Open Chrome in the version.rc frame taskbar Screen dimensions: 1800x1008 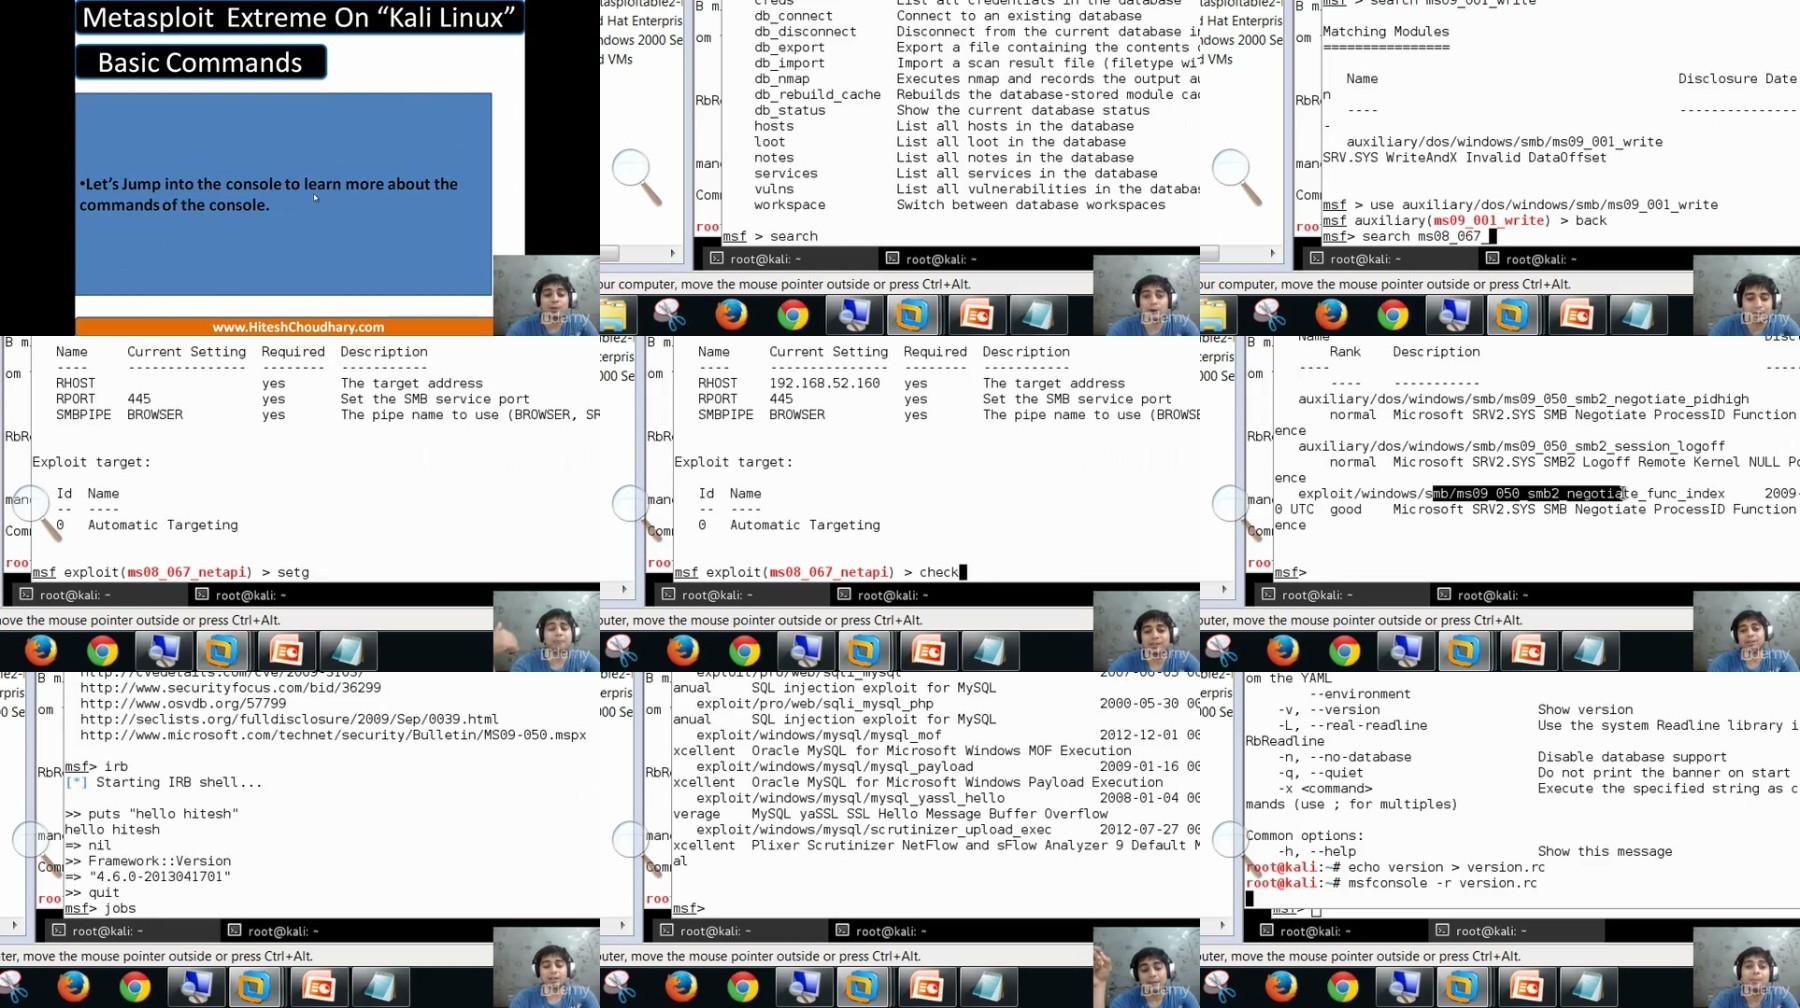(x=1342, y=987)
